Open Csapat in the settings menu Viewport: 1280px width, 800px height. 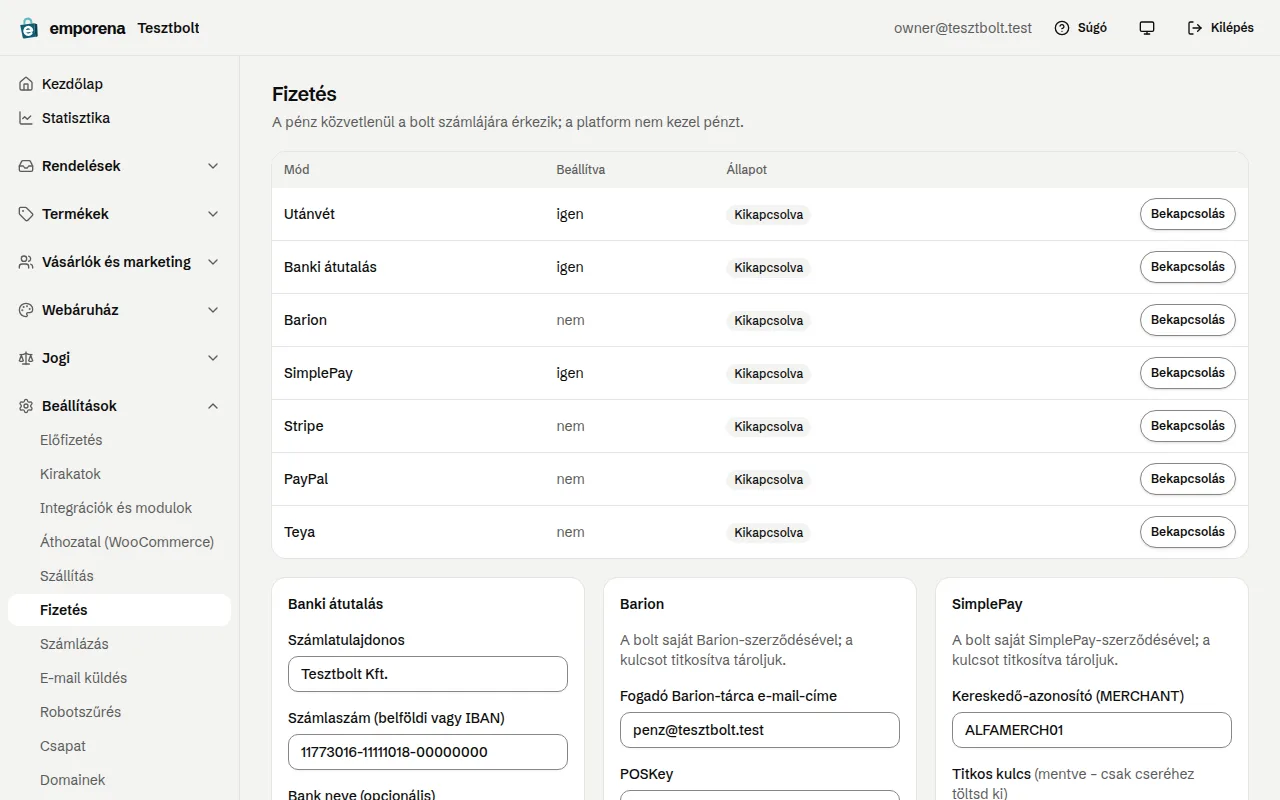[119, 746]
